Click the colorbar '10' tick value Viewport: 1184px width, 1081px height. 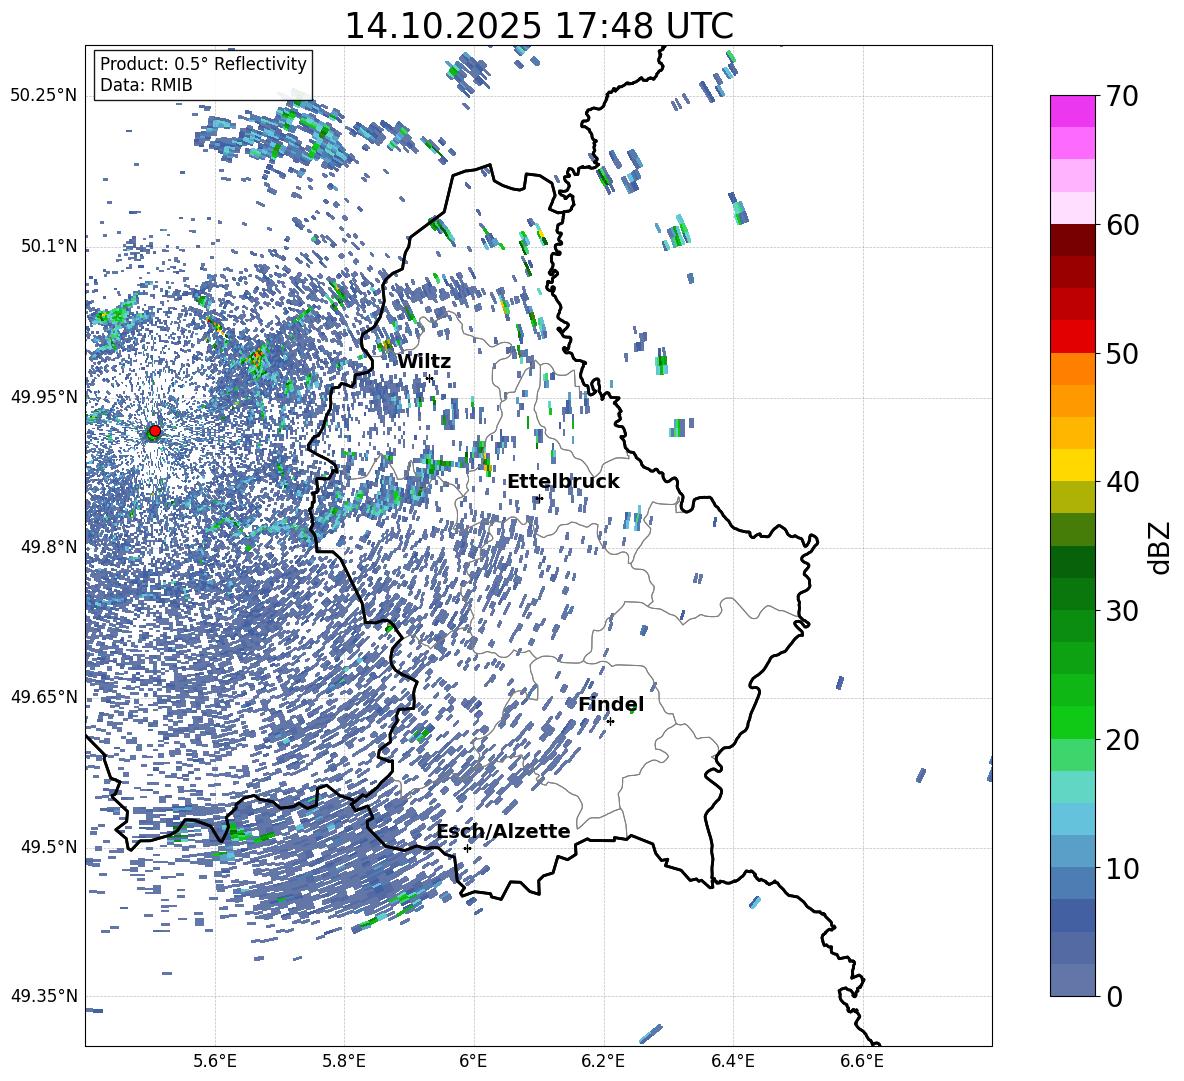[x=1122, y=868]
